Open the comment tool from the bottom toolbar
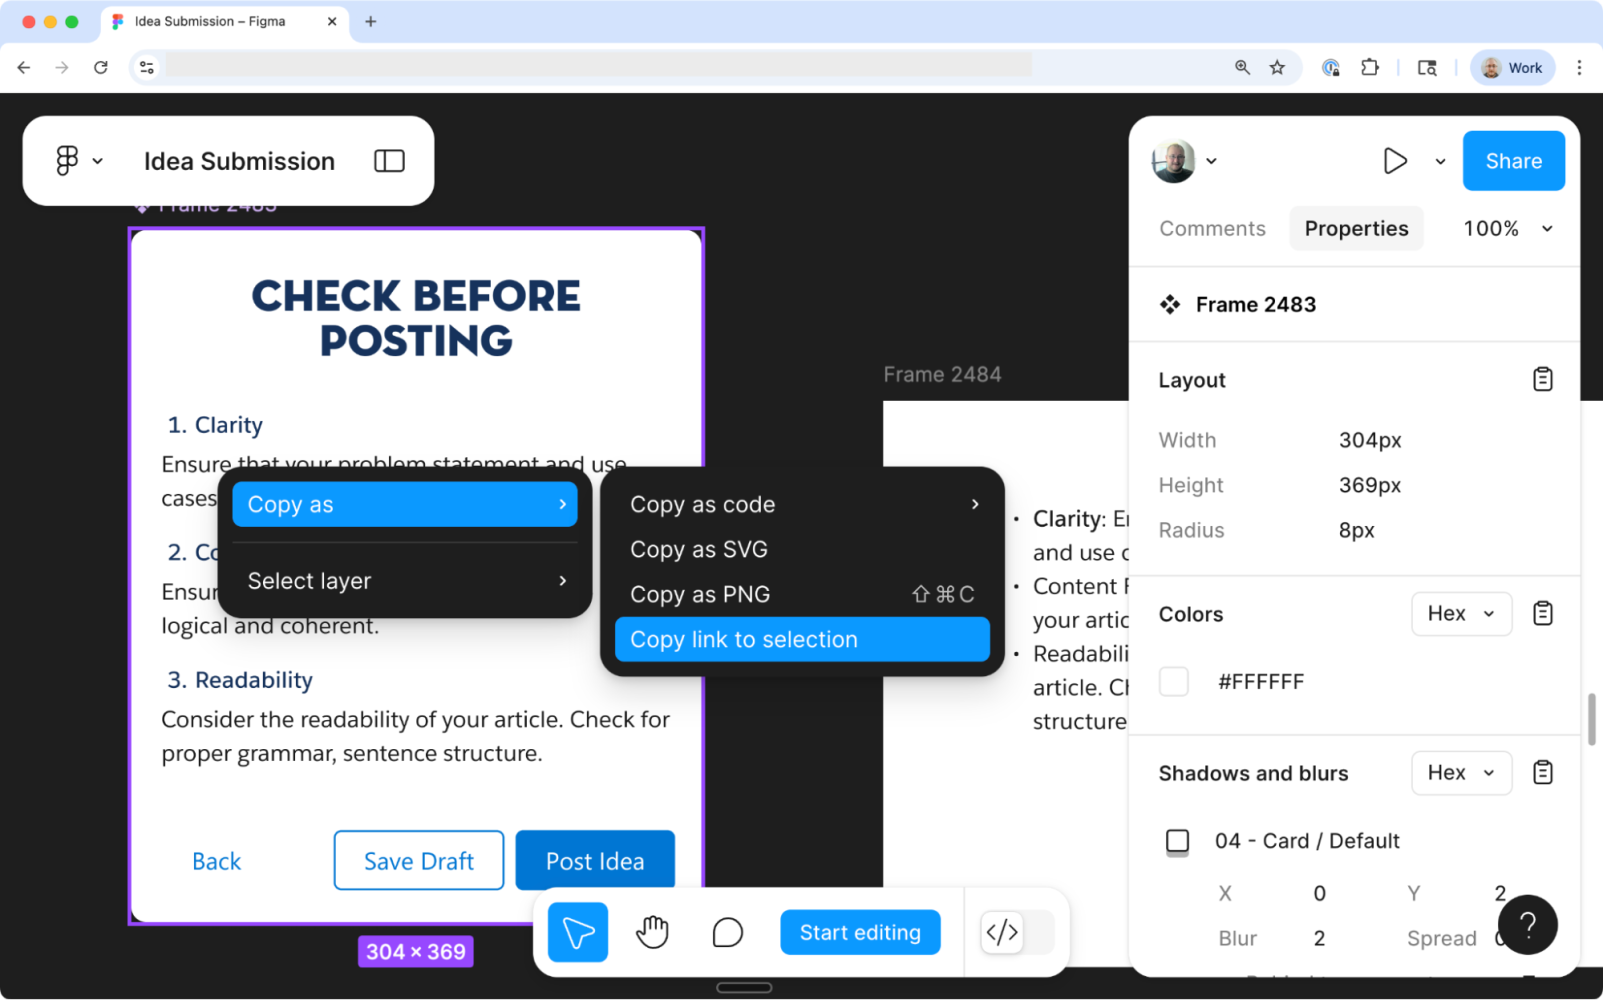This screenshot has width=1603, height=1000. point(727,931)
